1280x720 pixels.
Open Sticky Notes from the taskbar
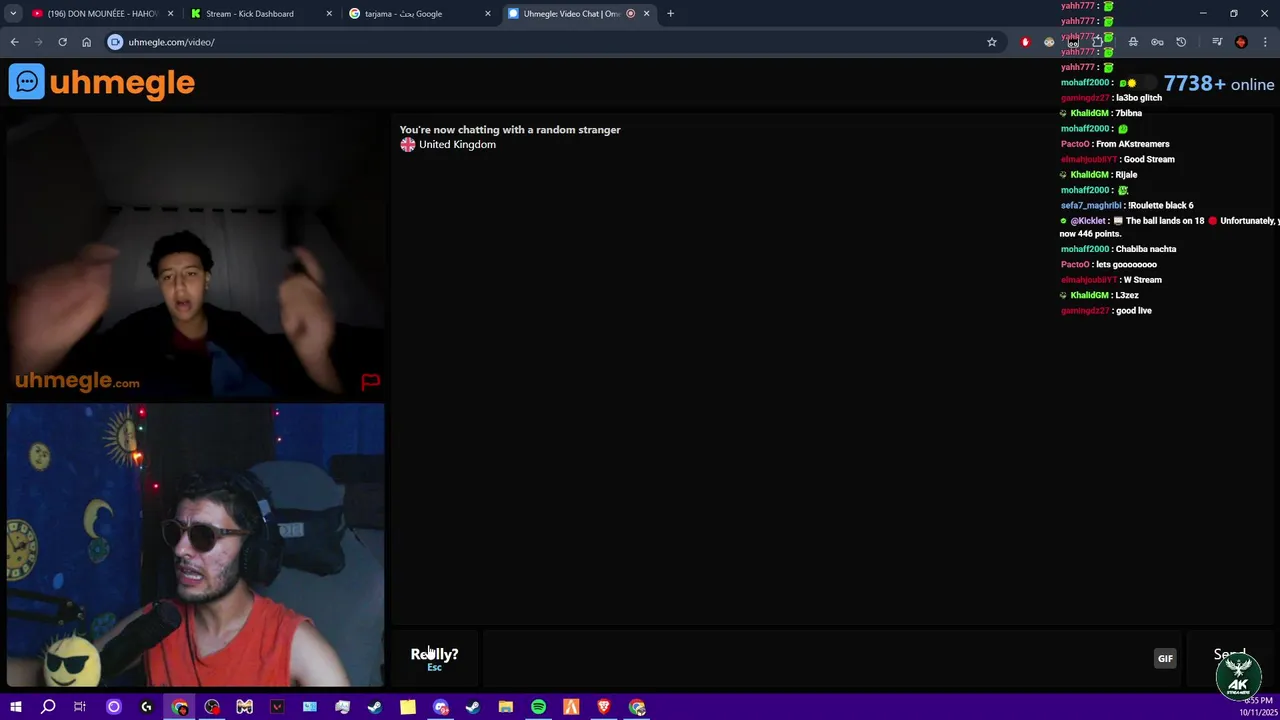[x=408, y=707]
